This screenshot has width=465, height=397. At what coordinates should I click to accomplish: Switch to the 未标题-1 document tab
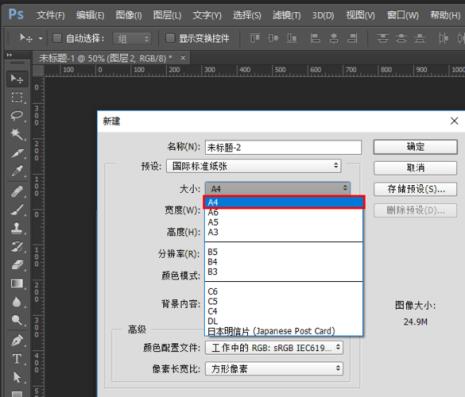[105, 58]
